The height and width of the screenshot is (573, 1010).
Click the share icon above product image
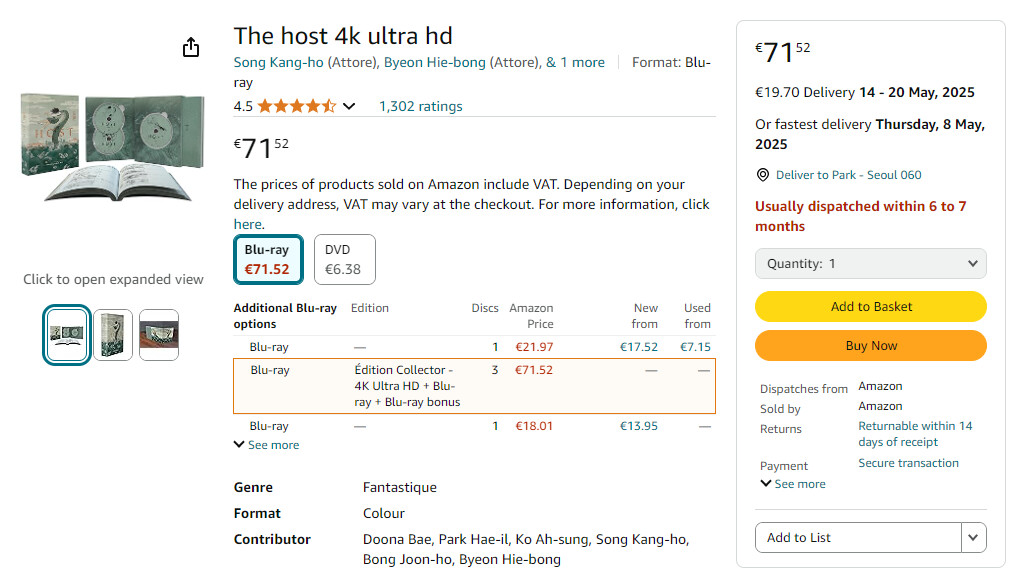[191, 47]
